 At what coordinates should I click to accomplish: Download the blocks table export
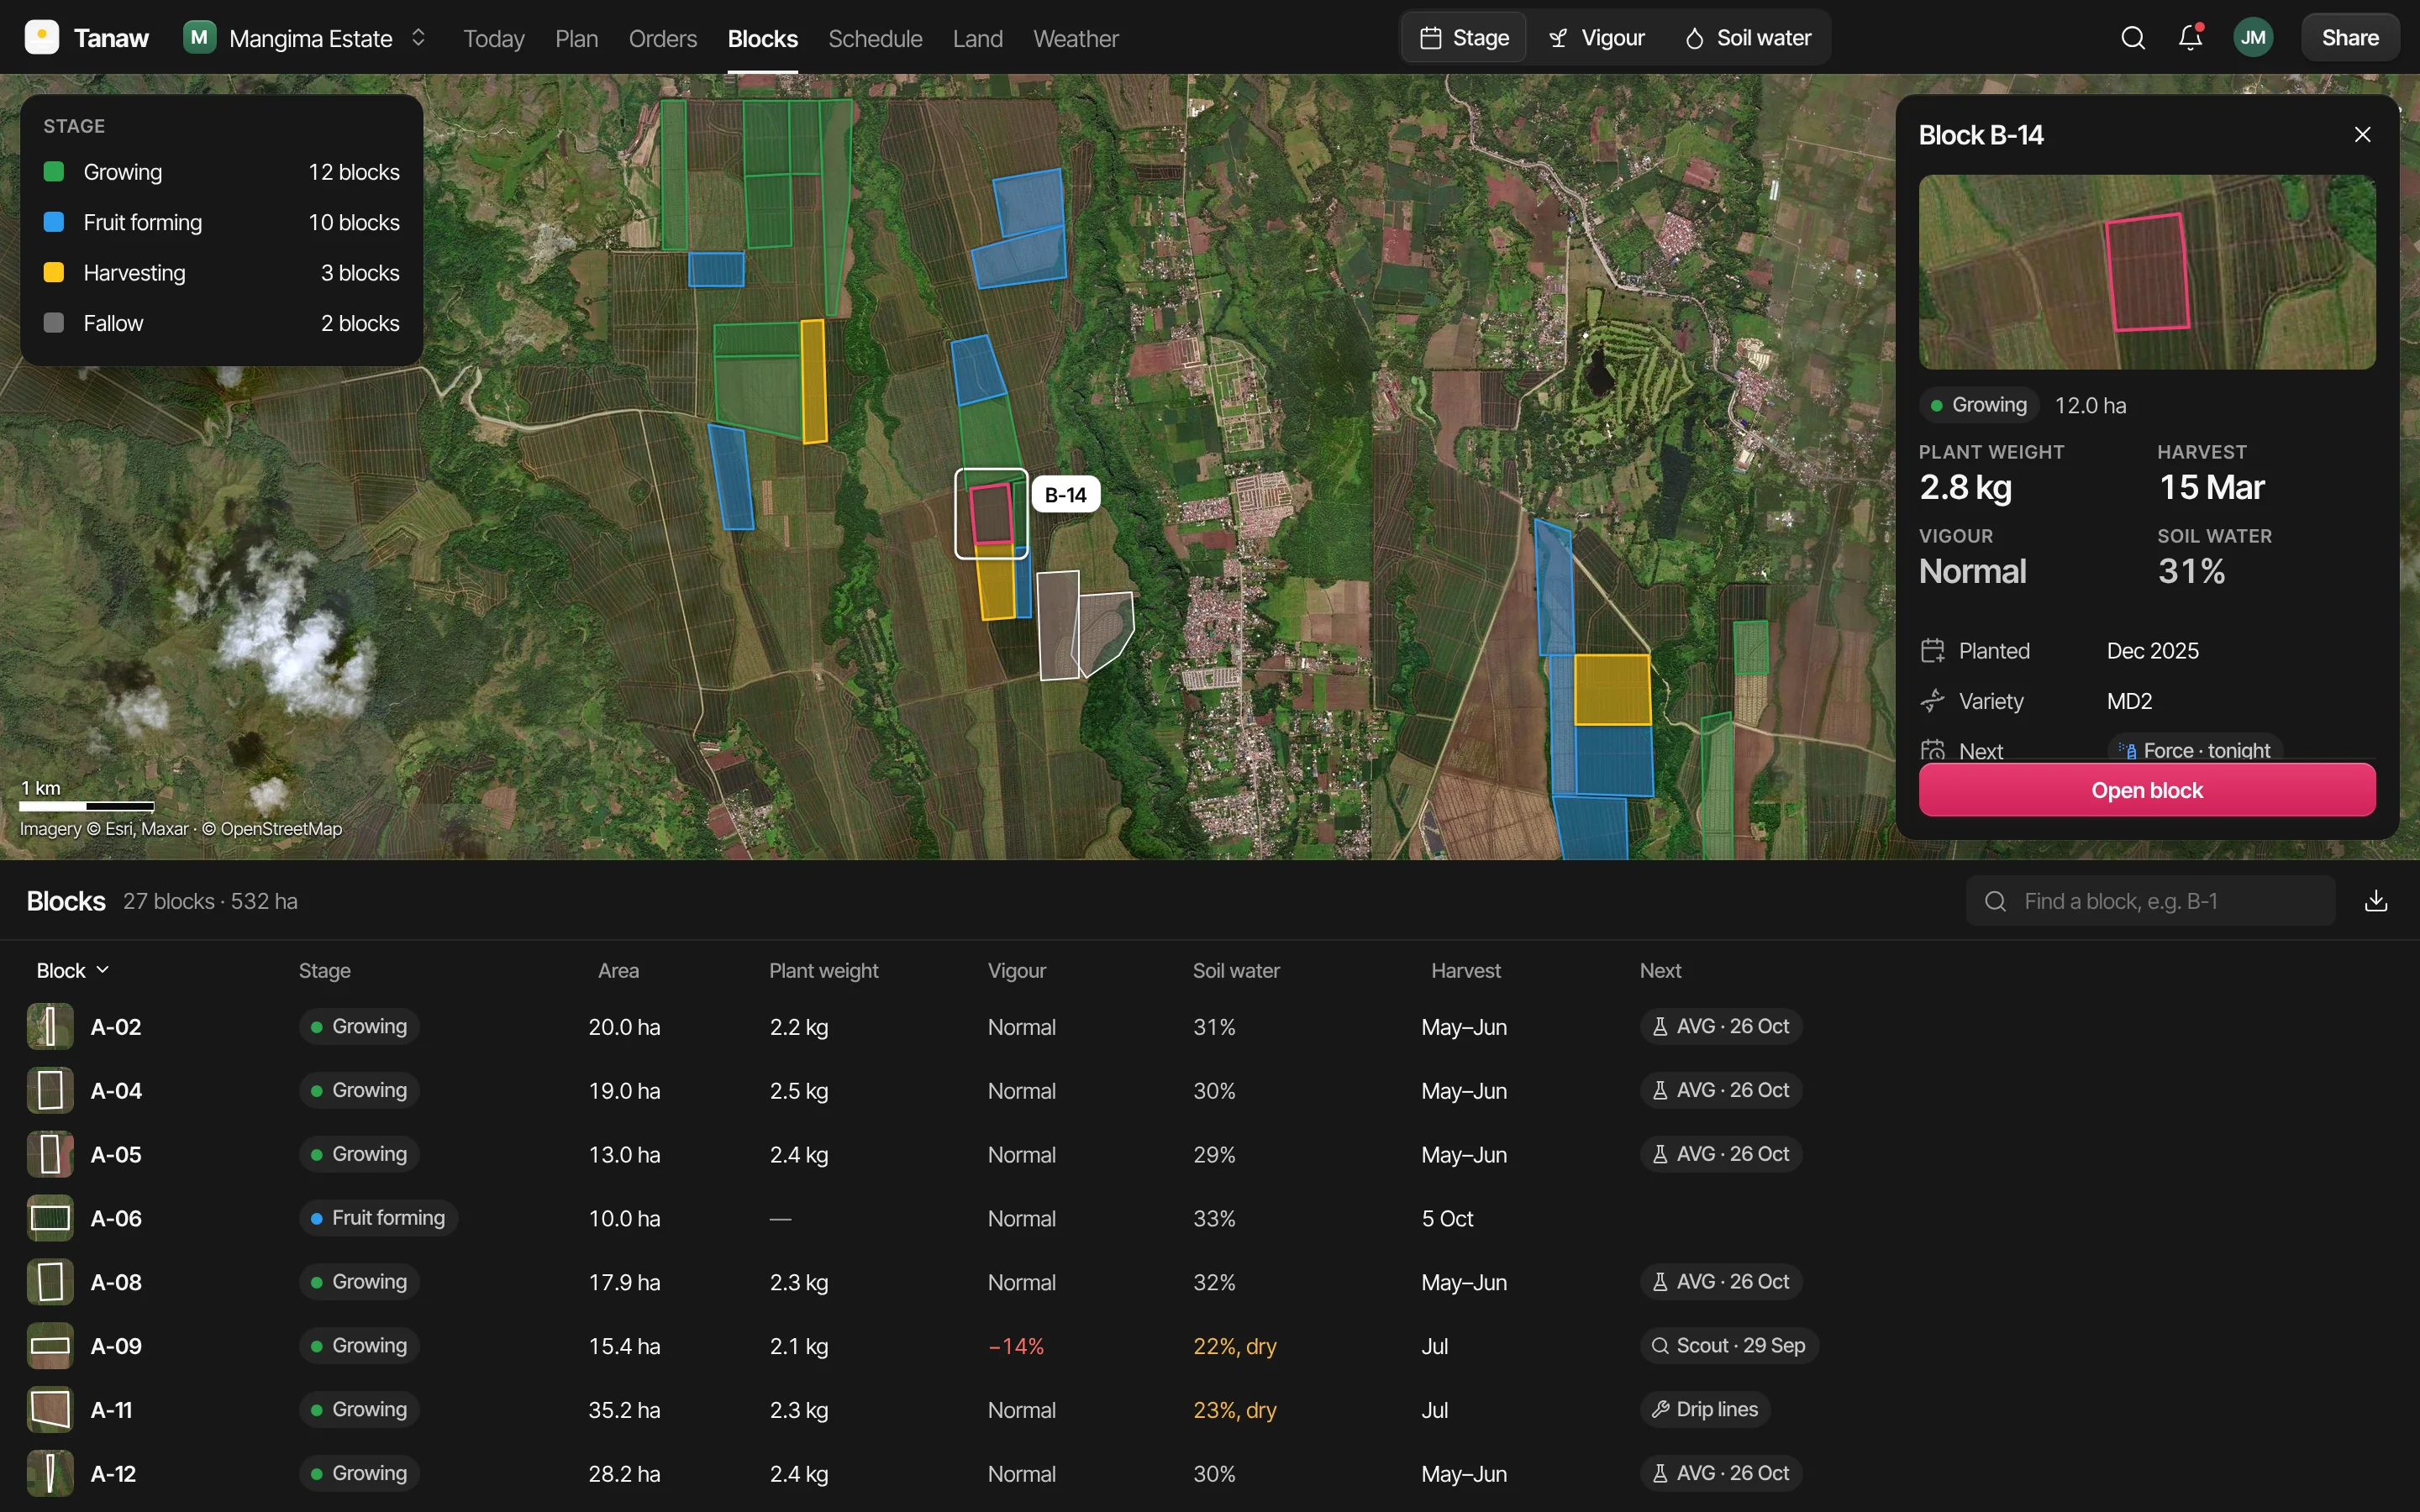click(2376, 901)
